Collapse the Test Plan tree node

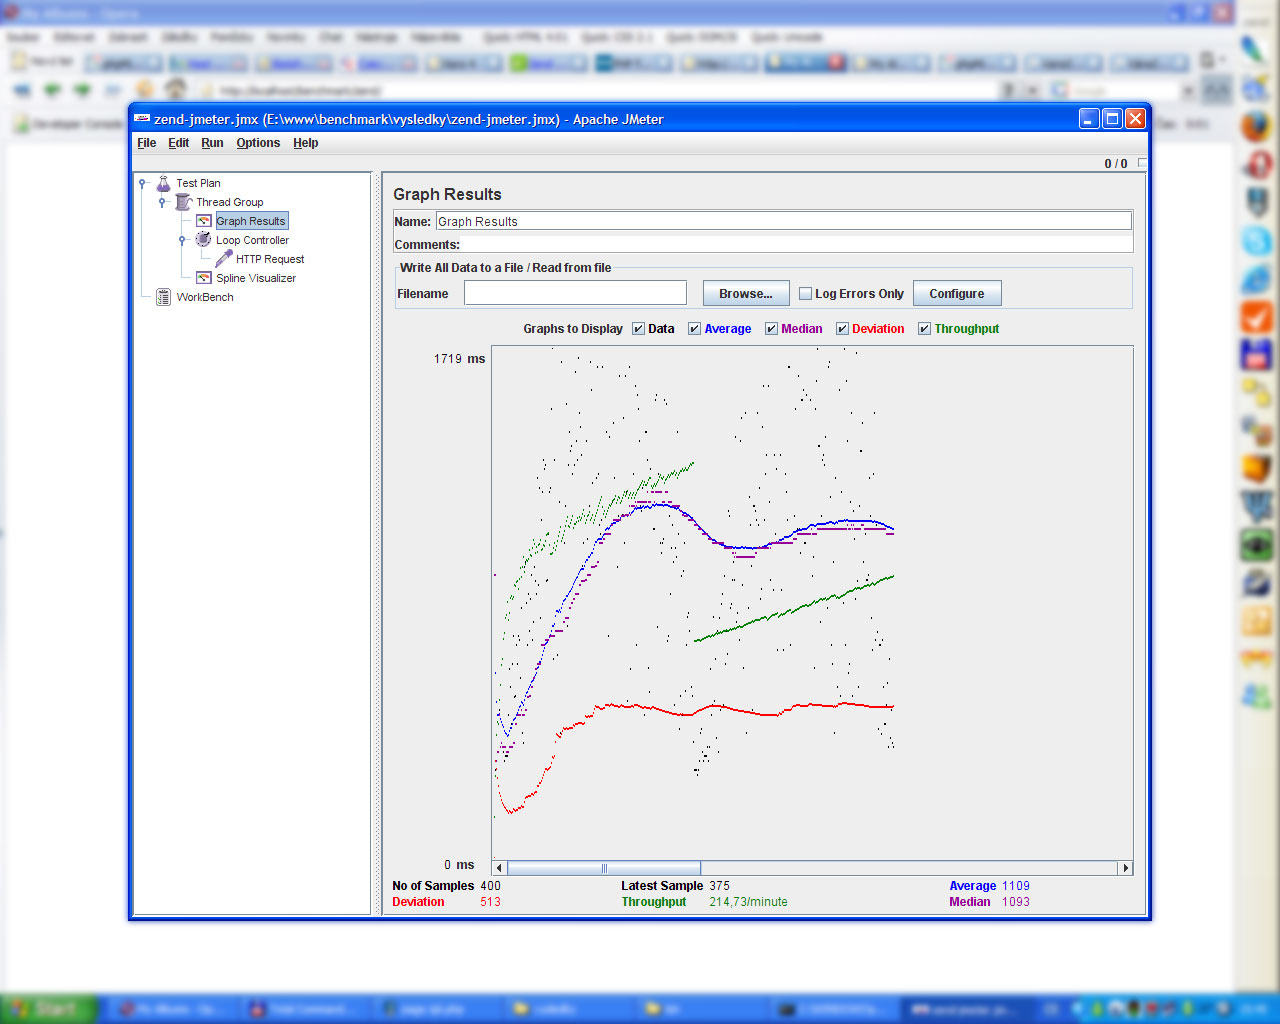coord(142,183)
